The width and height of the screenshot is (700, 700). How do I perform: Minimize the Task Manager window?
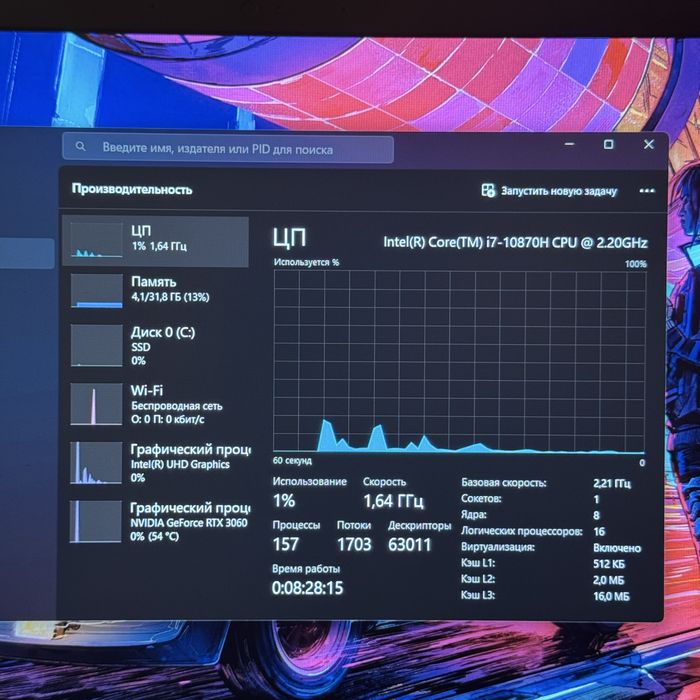pyautogui.click(x=570, y=144)
